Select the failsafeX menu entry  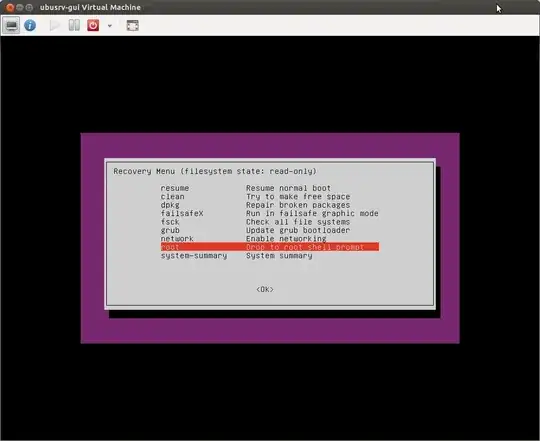point(182,213)
